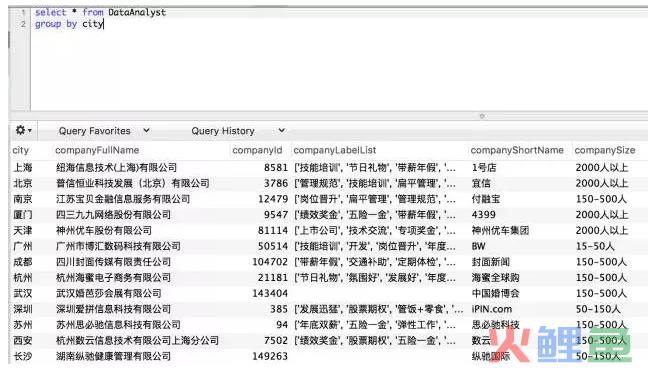Image resolution: width=656 pixels, height=368 pixels.
Task: Click the companyId column header
Action: click(257, 150)
